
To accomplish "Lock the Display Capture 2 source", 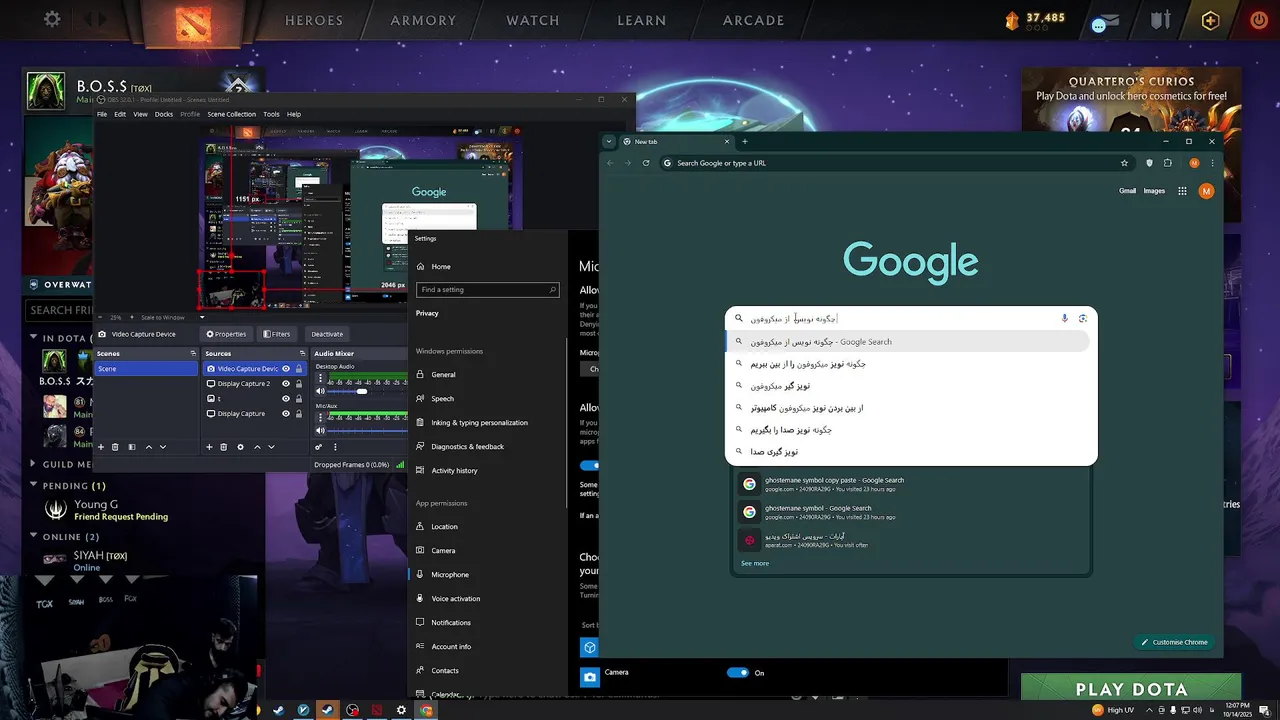I will [299, 384].
